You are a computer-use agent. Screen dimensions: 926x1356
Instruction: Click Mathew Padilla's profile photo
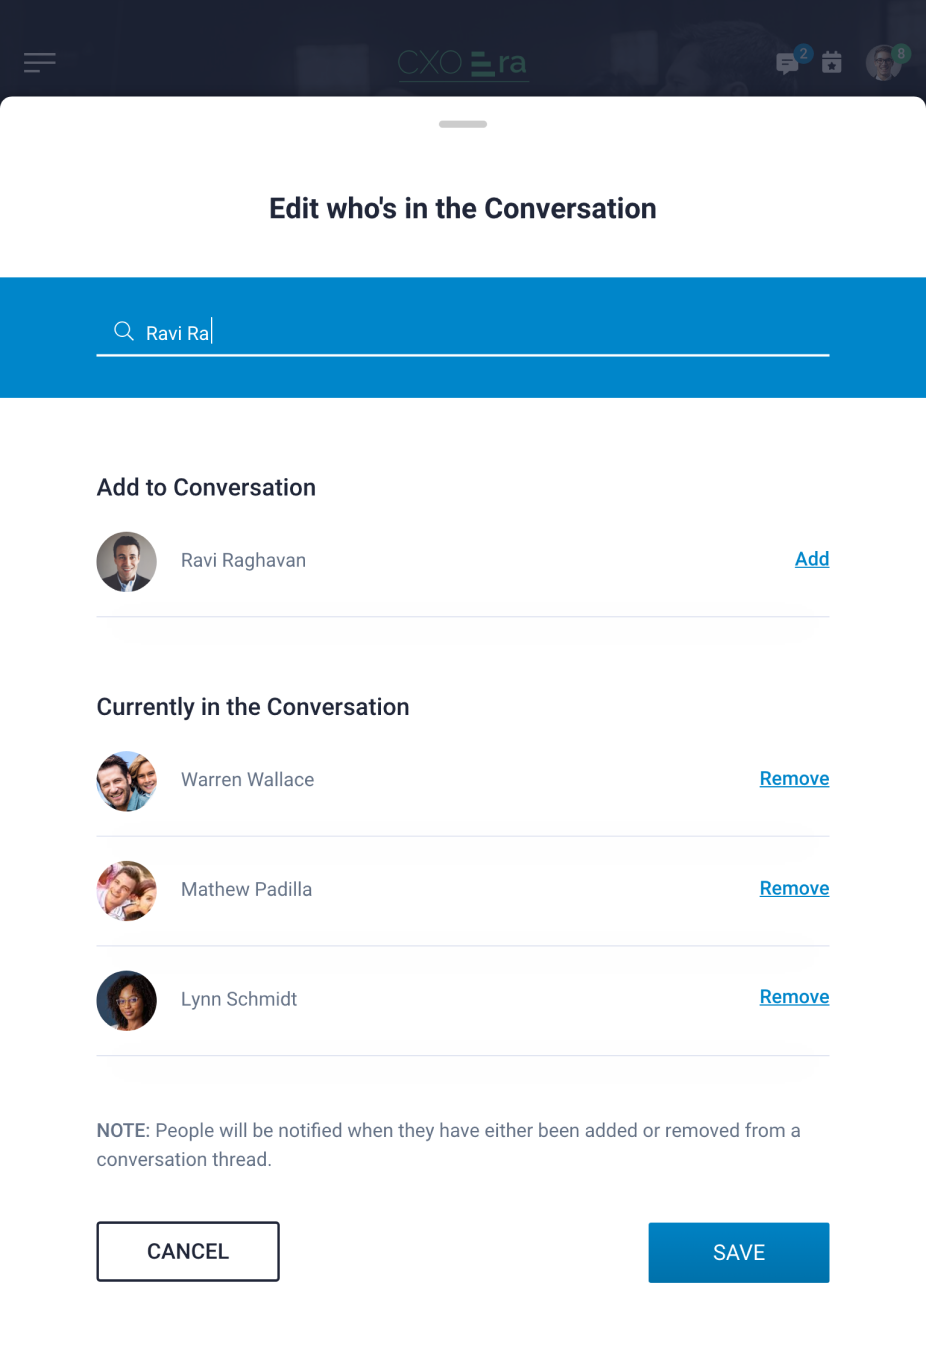coord(127,891)
